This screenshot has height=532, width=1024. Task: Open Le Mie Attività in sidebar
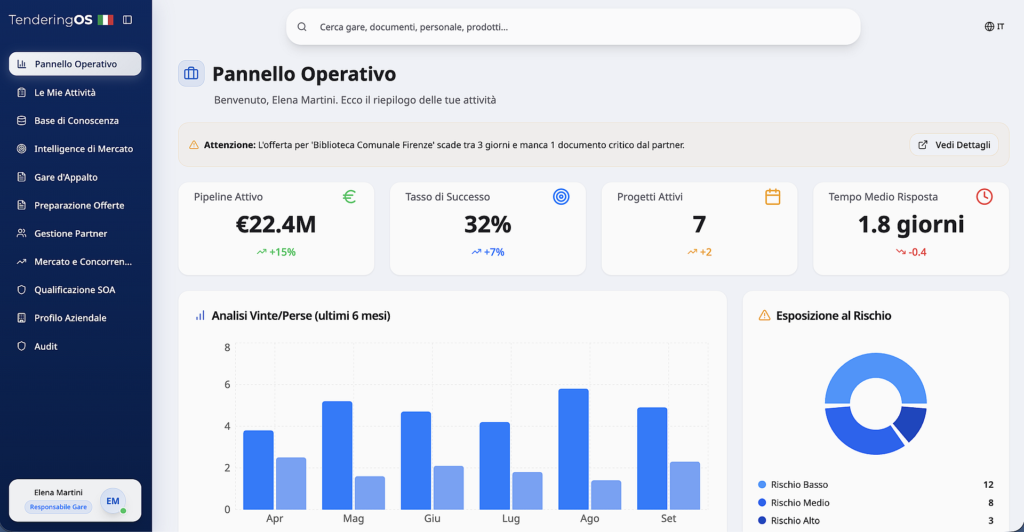coord(65,92)
